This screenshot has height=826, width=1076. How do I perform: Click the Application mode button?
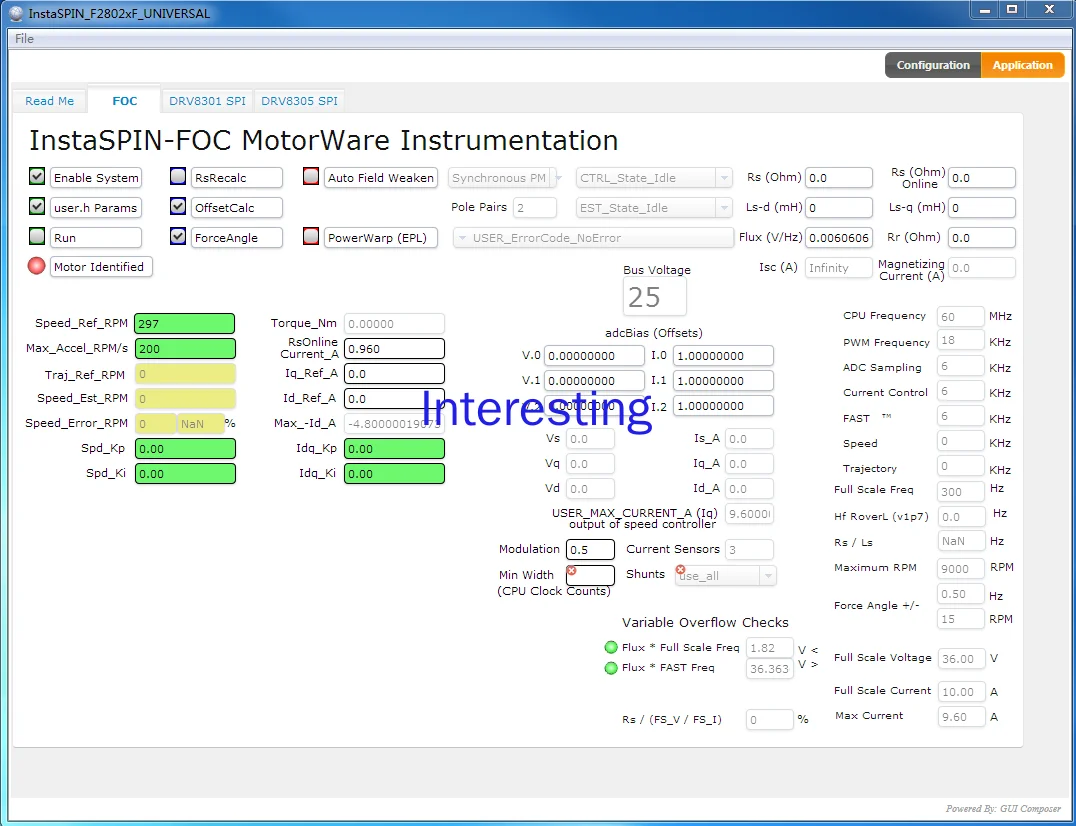(1022, 64)
